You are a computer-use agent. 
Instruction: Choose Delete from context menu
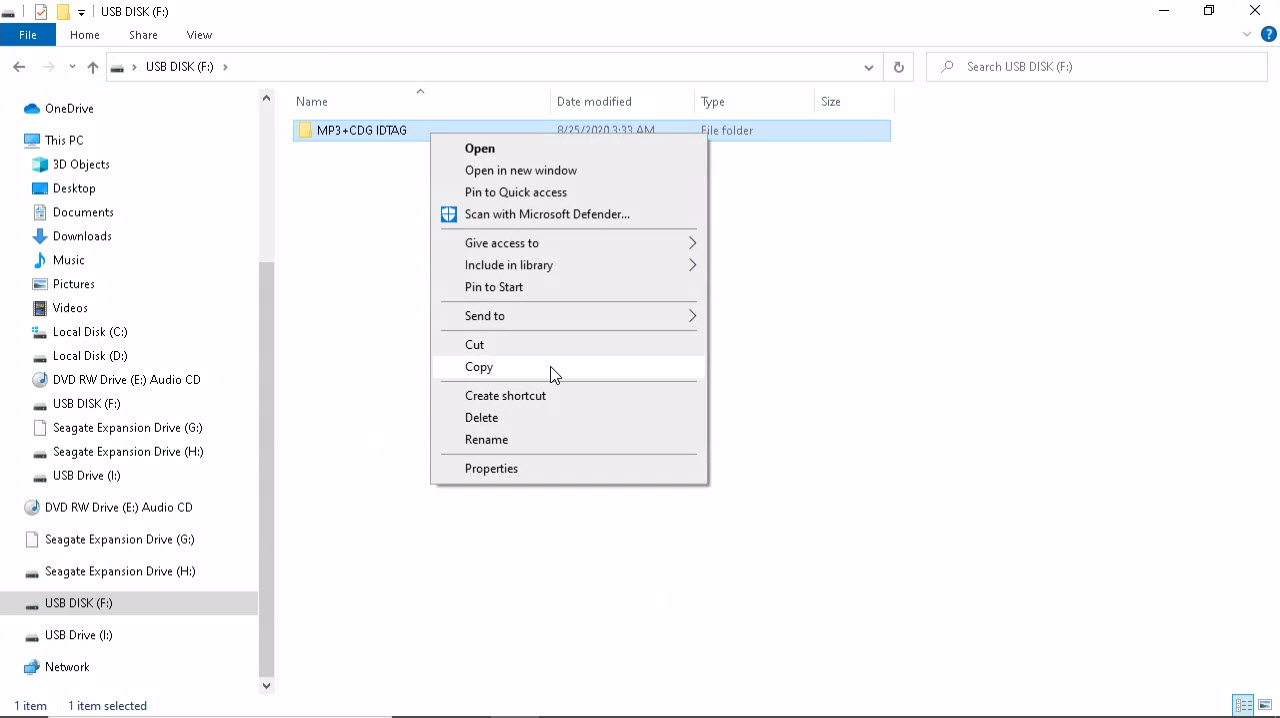[x=569, y=418]
